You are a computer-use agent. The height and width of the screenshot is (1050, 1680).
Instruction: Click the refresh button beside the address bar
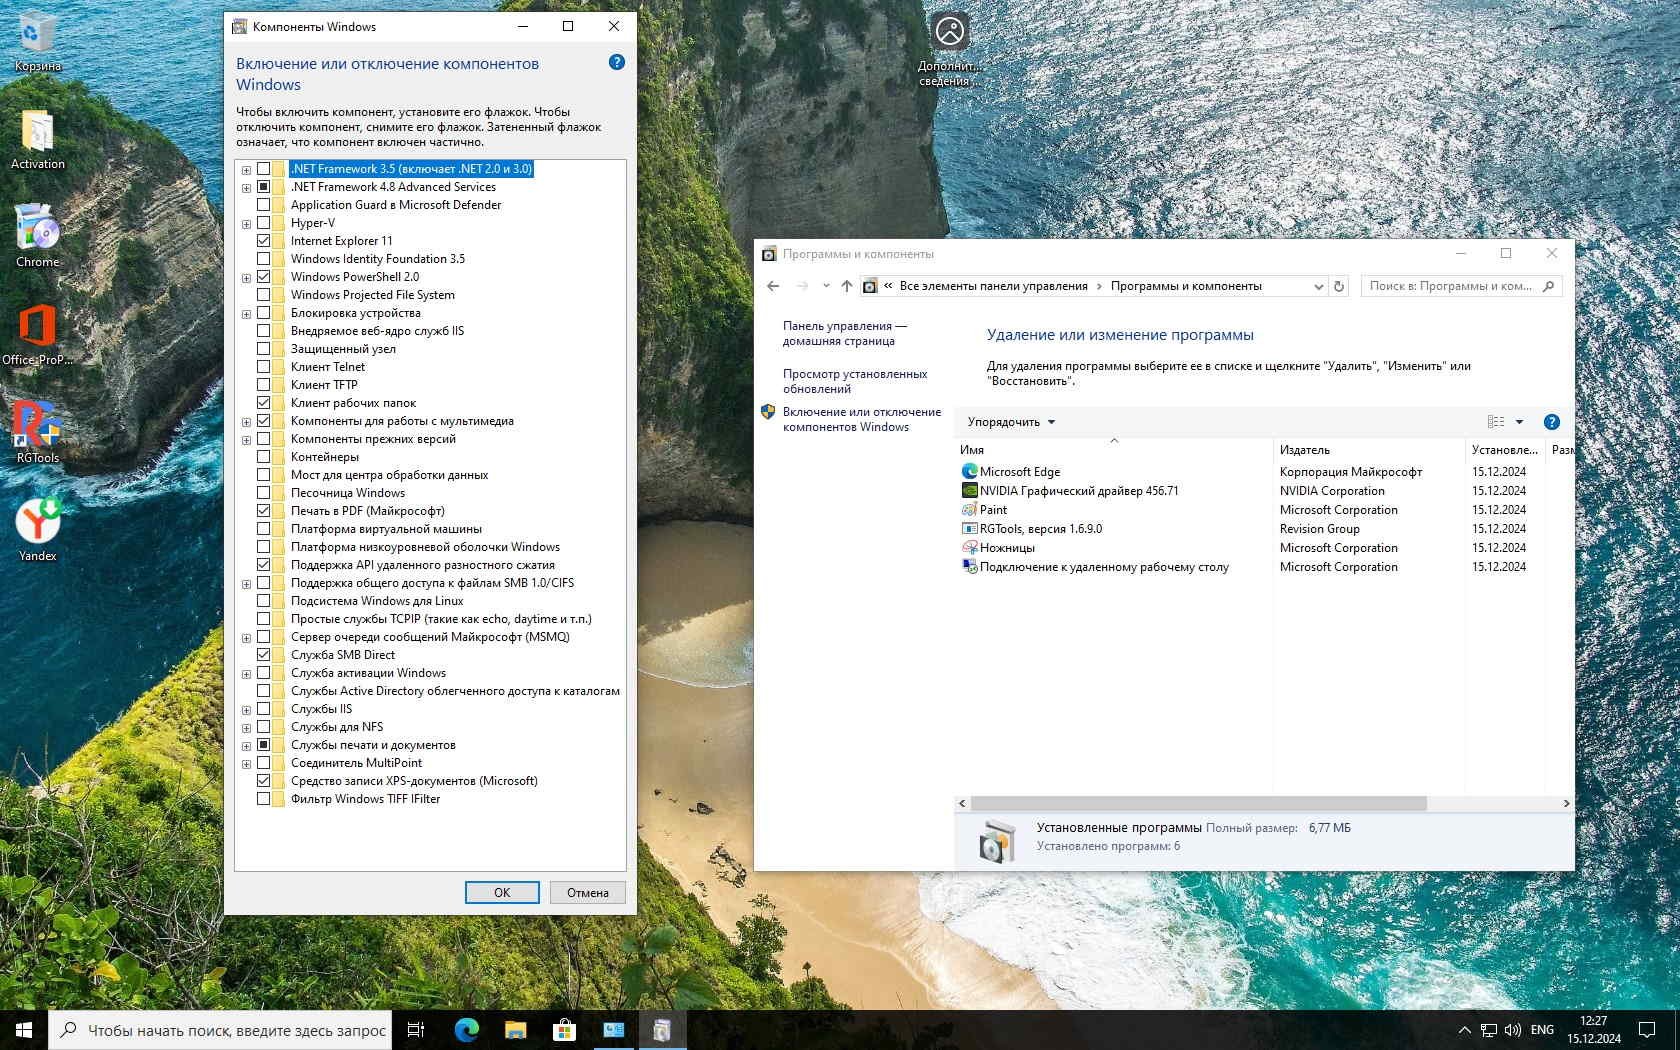(x=1340, y=286)
